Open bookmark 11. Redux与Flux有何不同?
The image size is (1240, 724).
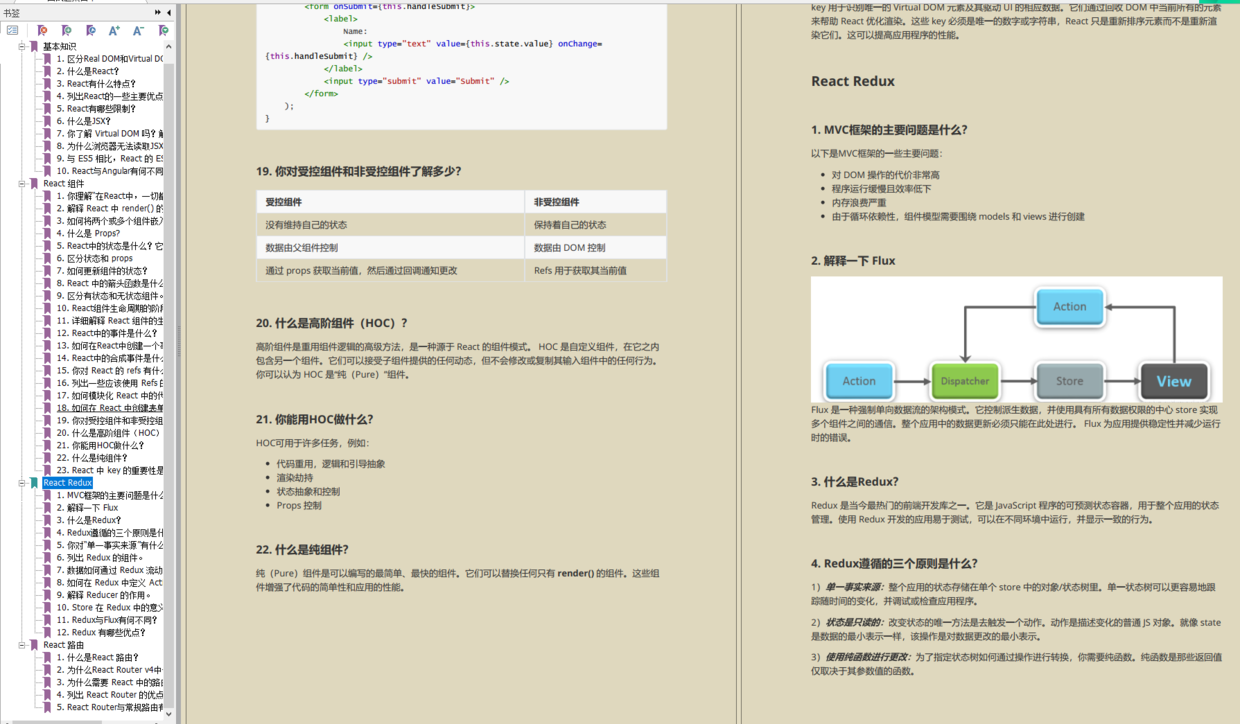(108, 620)
